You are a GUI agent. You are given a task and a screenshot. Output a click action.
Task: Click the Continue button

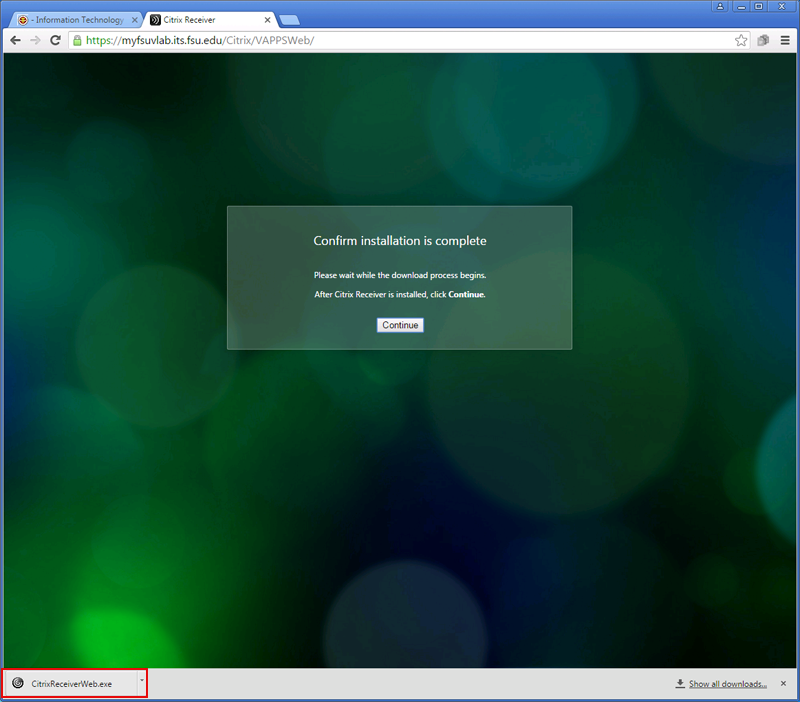400,325
